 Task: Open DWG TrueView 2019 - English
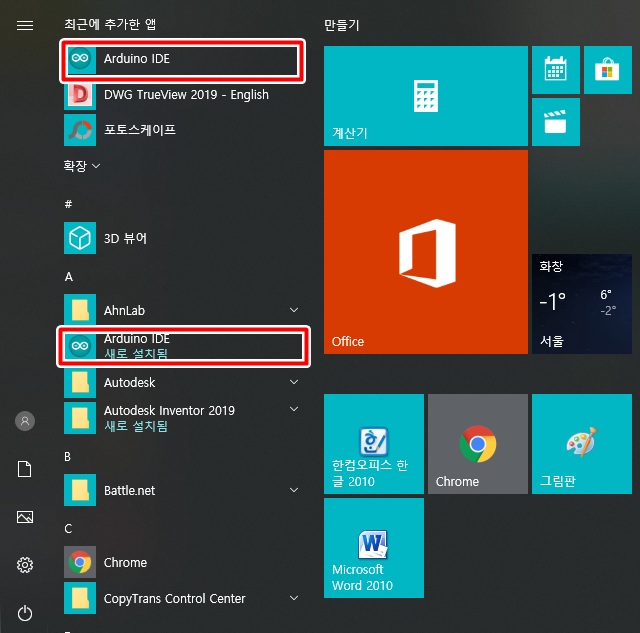tap(182, 95)
